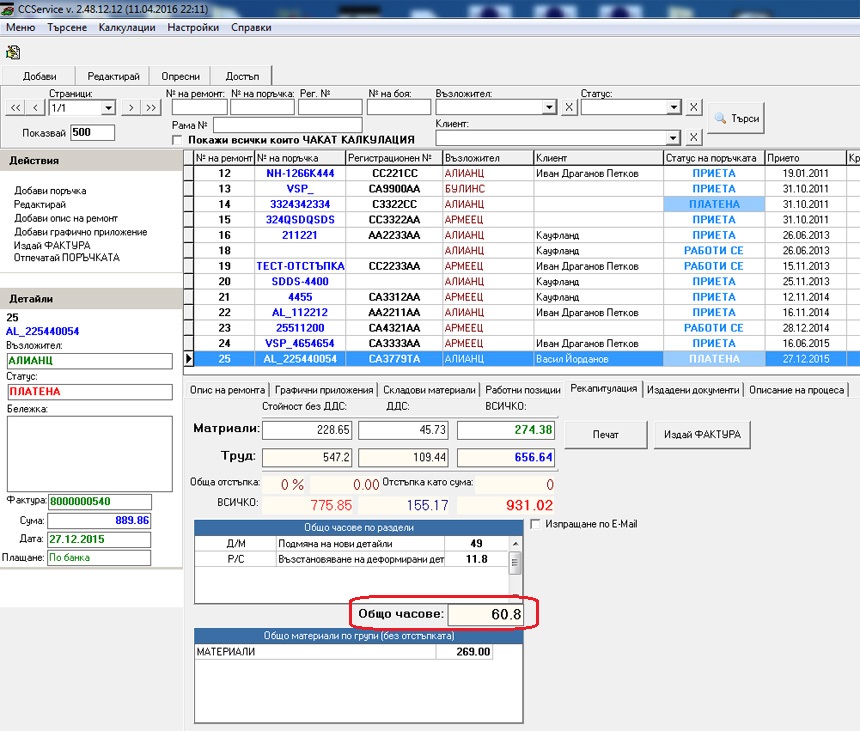The image size is (860, 731).
Task: Go to the previous page with < button
Action: (35, 108)
